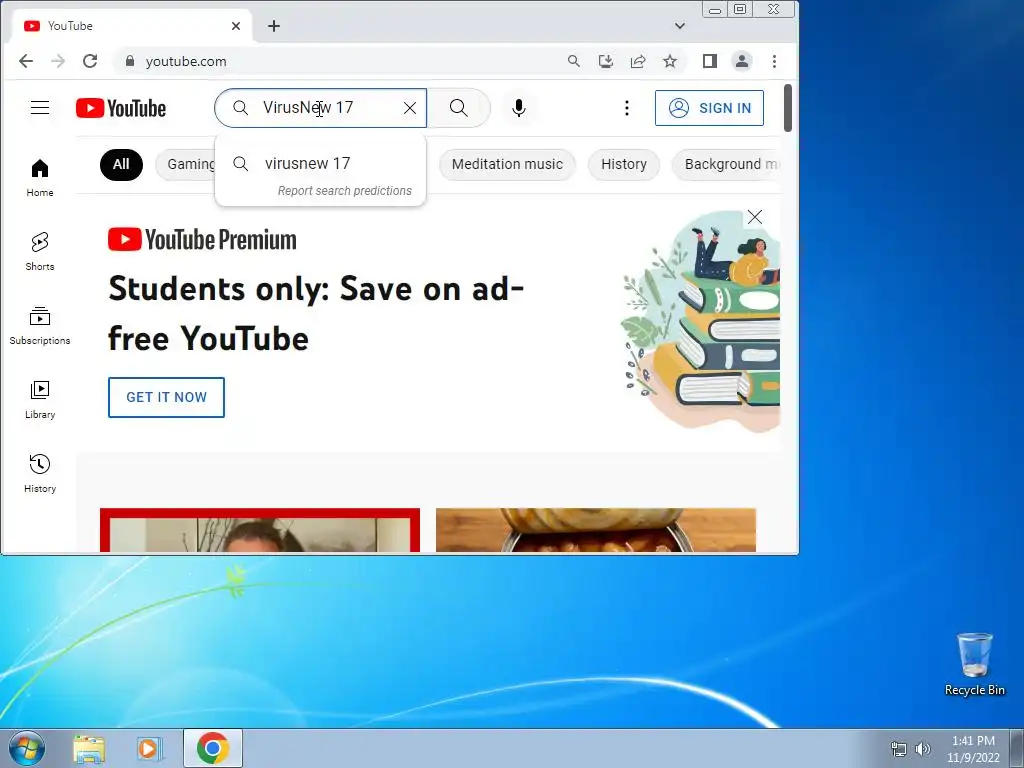Go to Home in sidebar
The image size is (1024, 768).
pyautogui.click(x=40, y=178)
